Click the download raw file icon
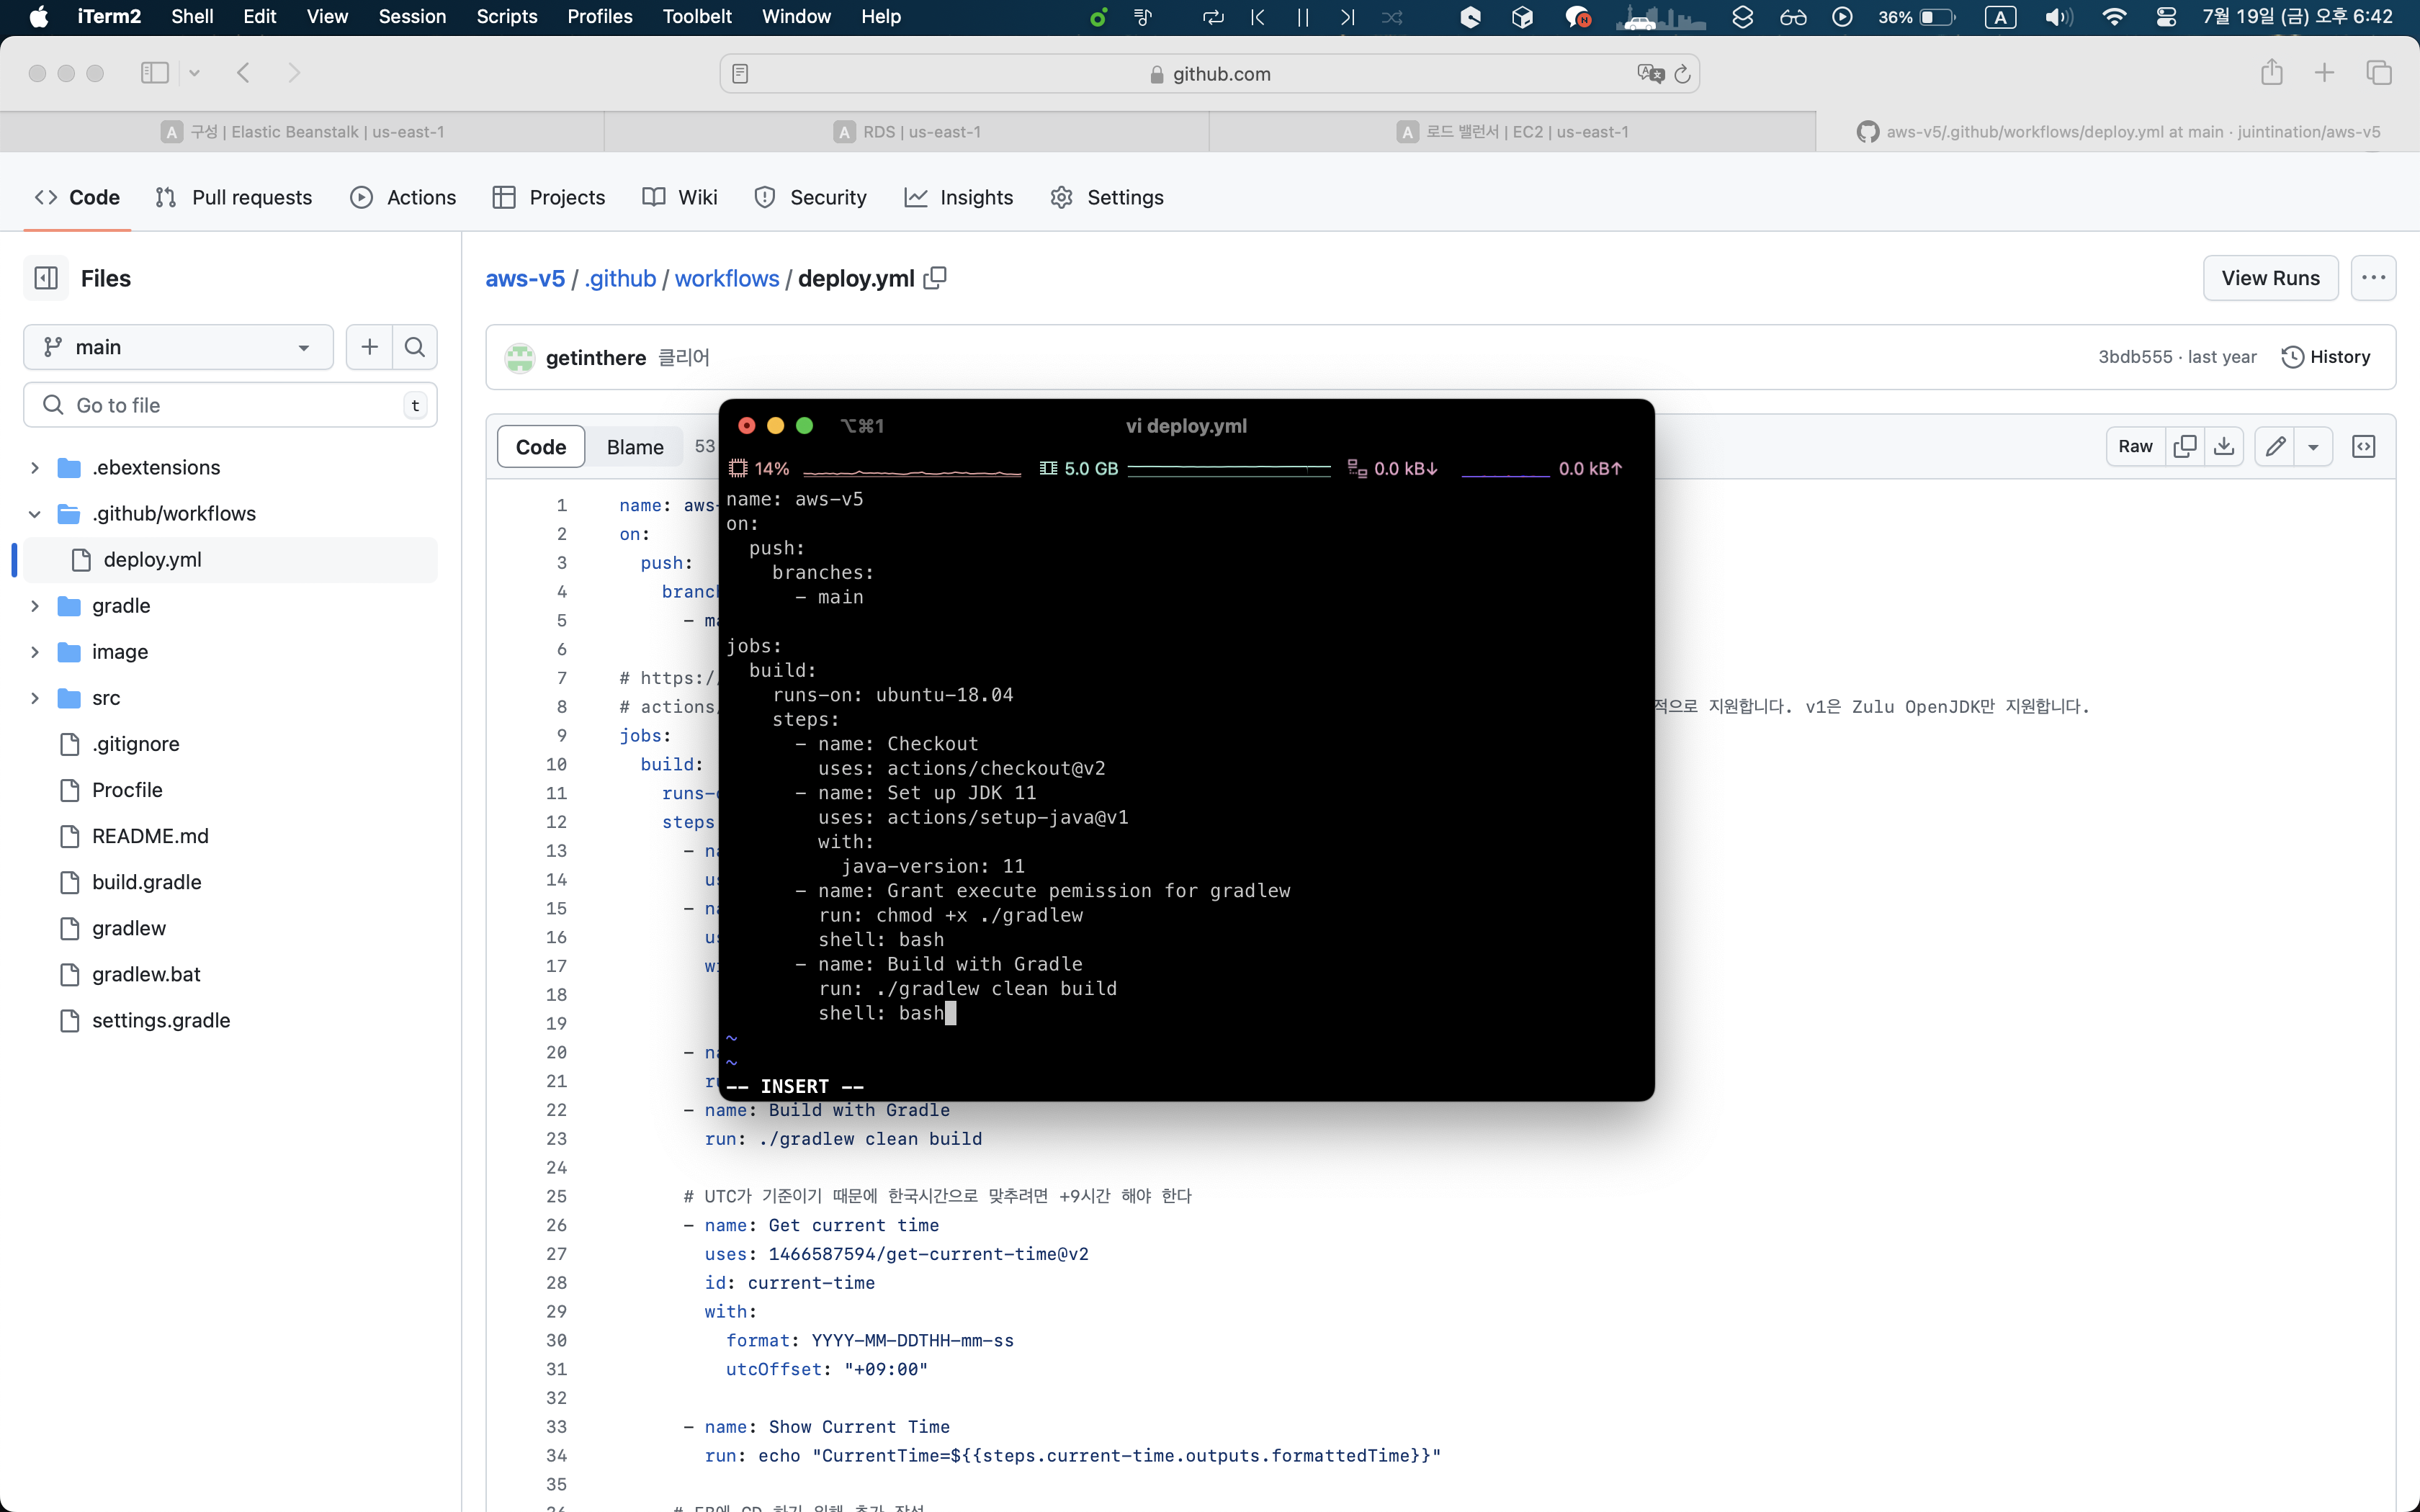 (x=2224, y=446)
